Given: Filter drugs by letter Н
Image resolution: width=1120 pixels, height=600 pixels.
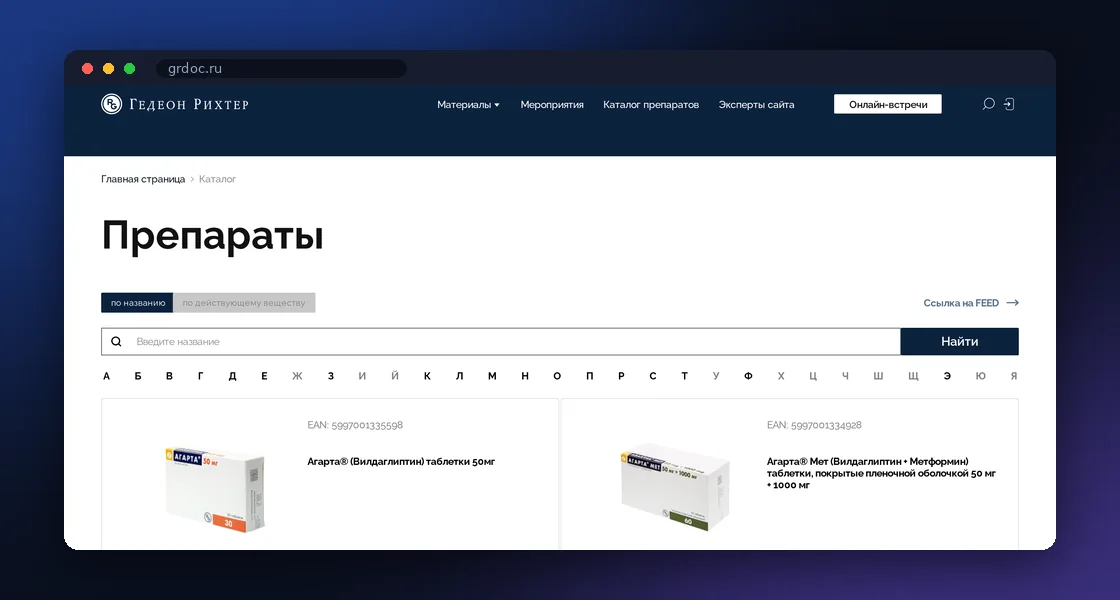Looking at the screenshot, I should (x=525, y=376).
